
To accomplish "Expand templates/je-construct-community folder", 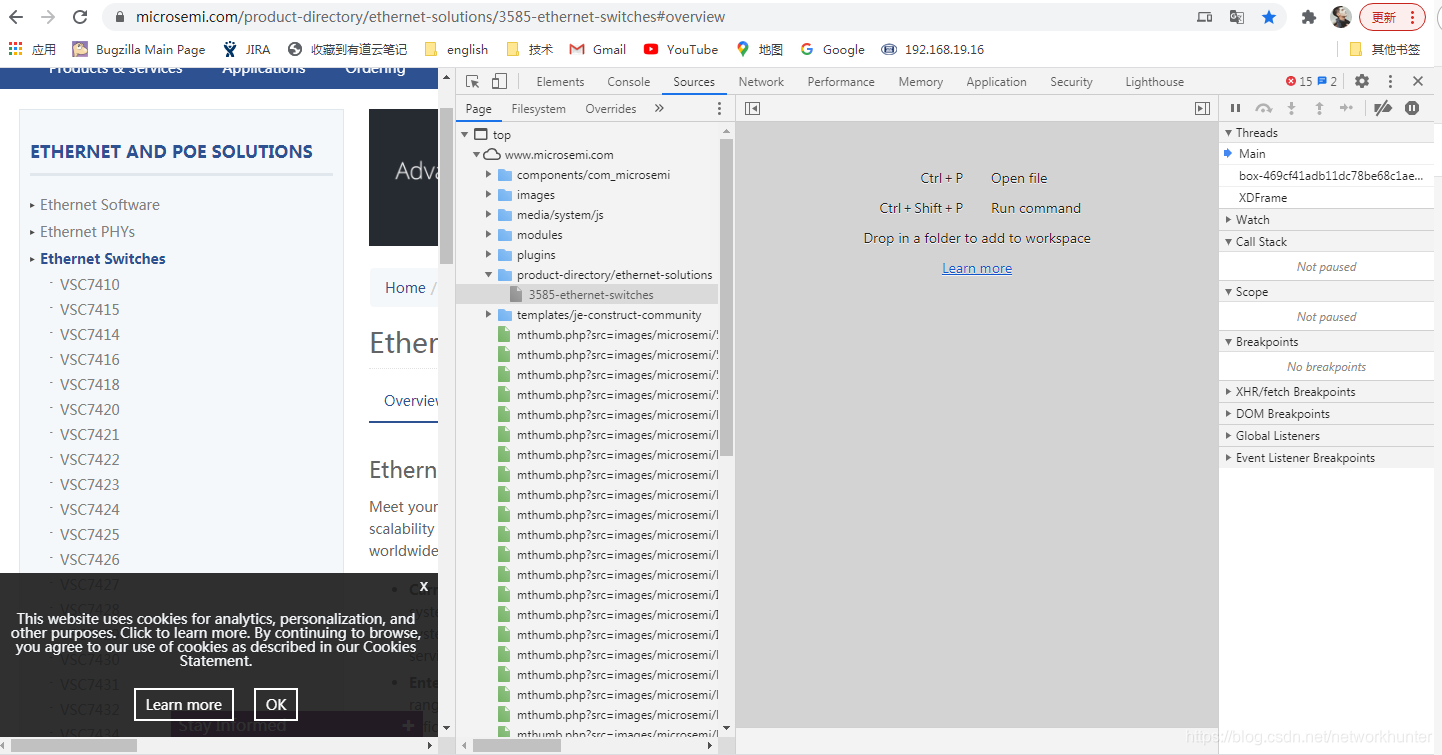I will [x=489, y=315].
